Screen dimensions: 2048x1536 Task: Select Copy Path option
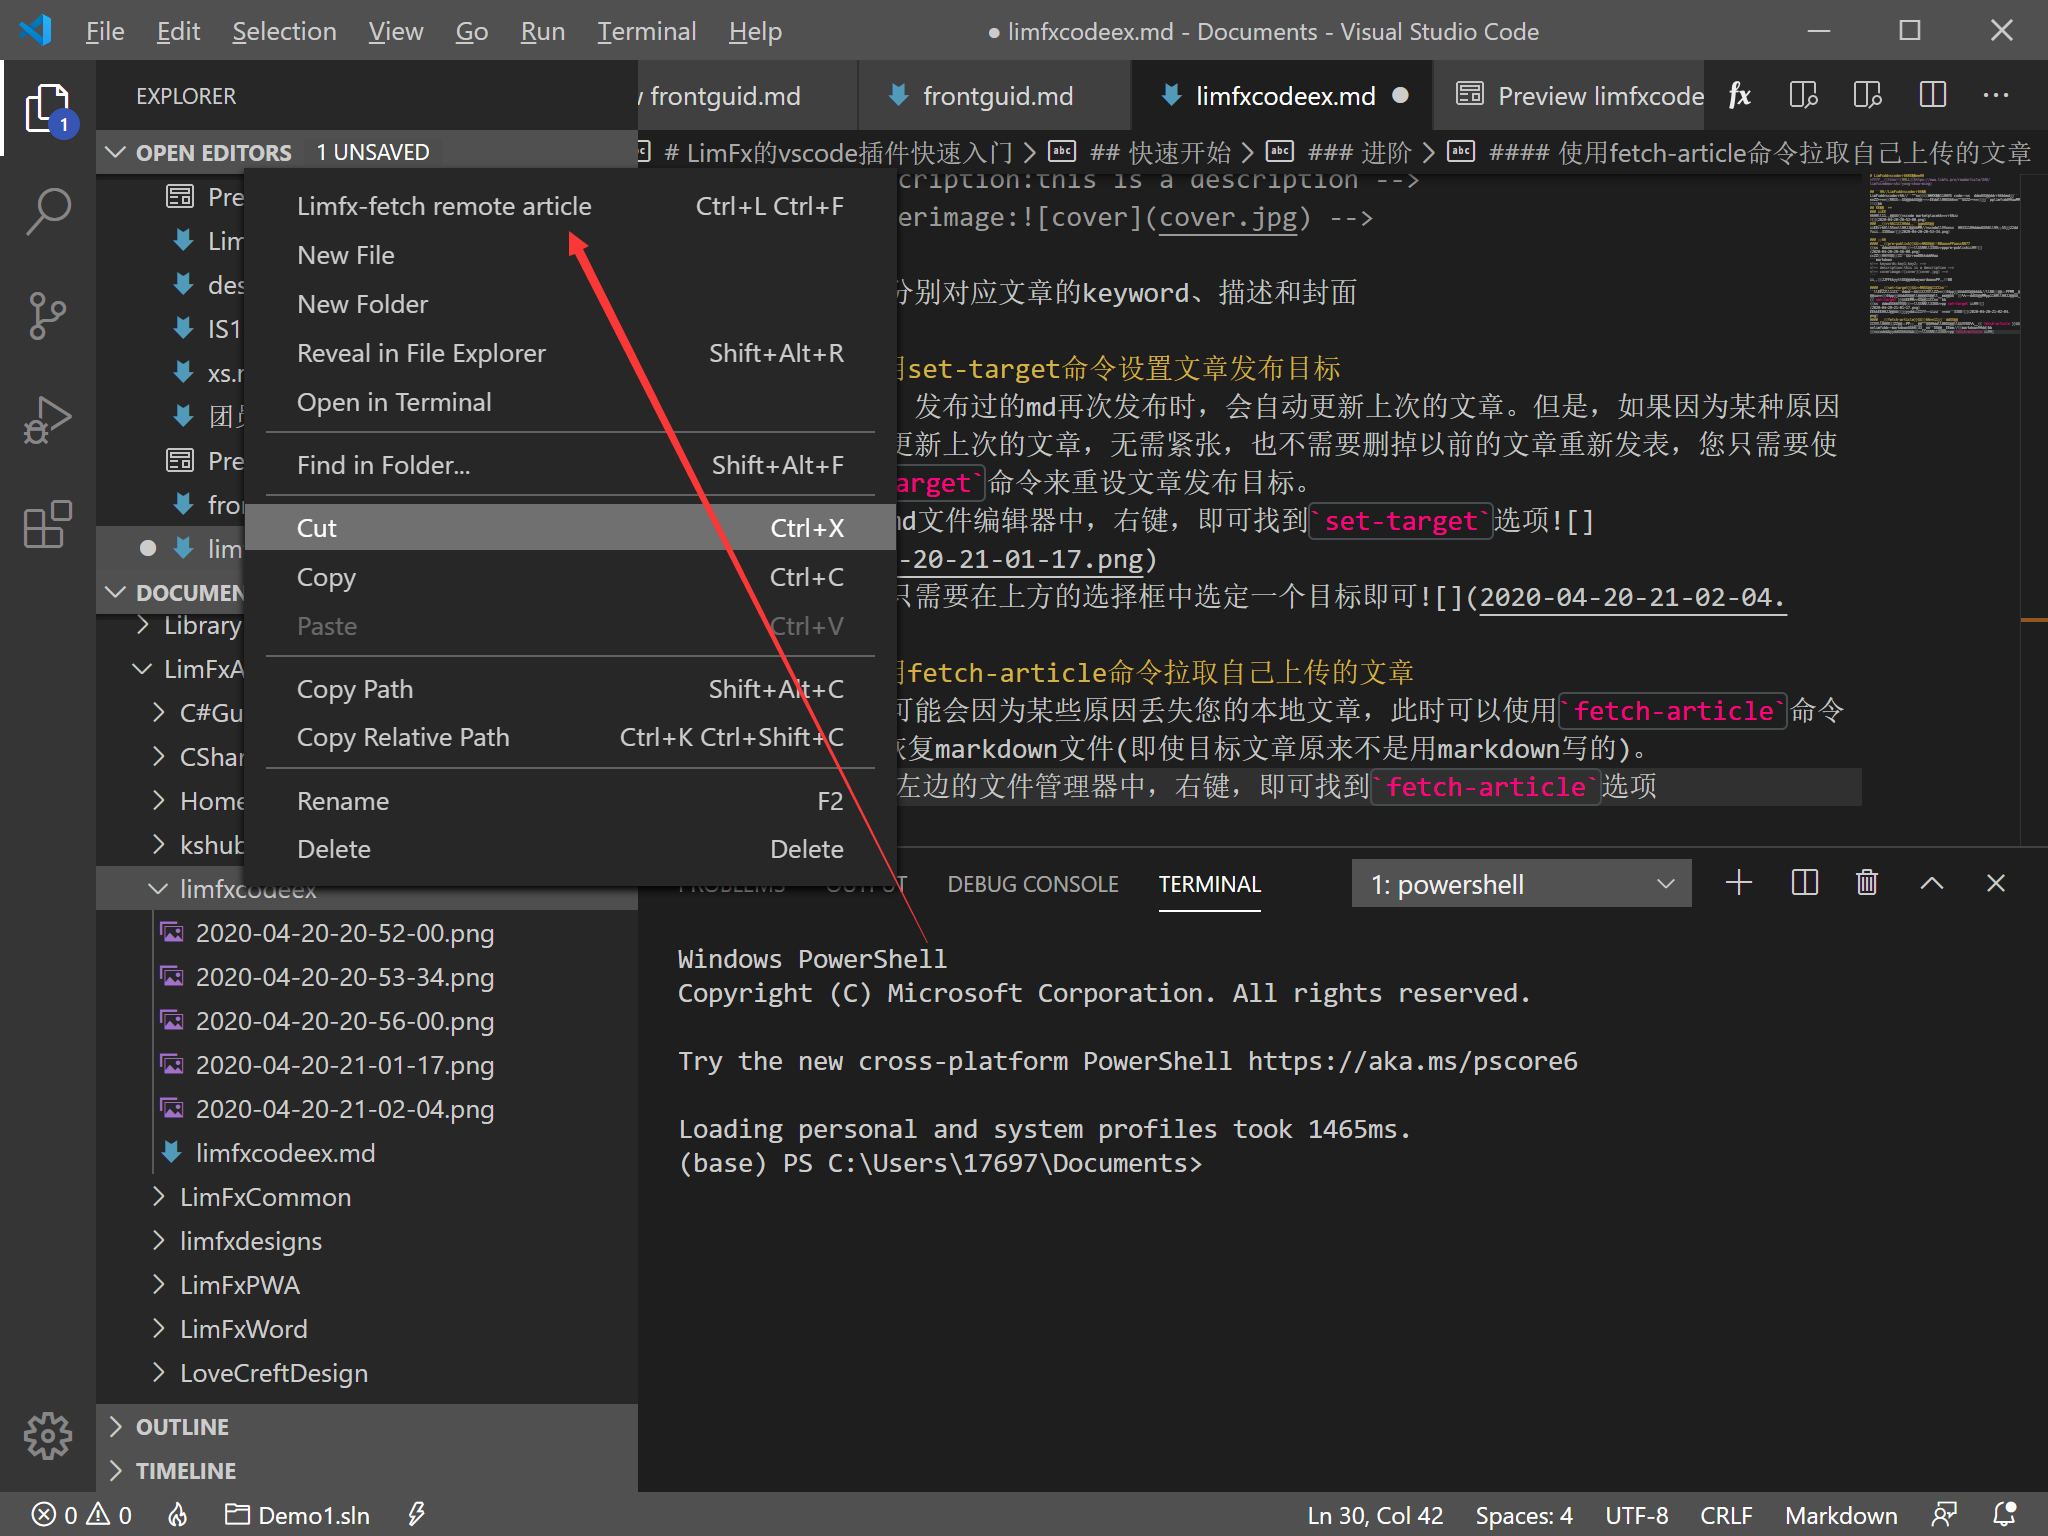tap(570, 689)
